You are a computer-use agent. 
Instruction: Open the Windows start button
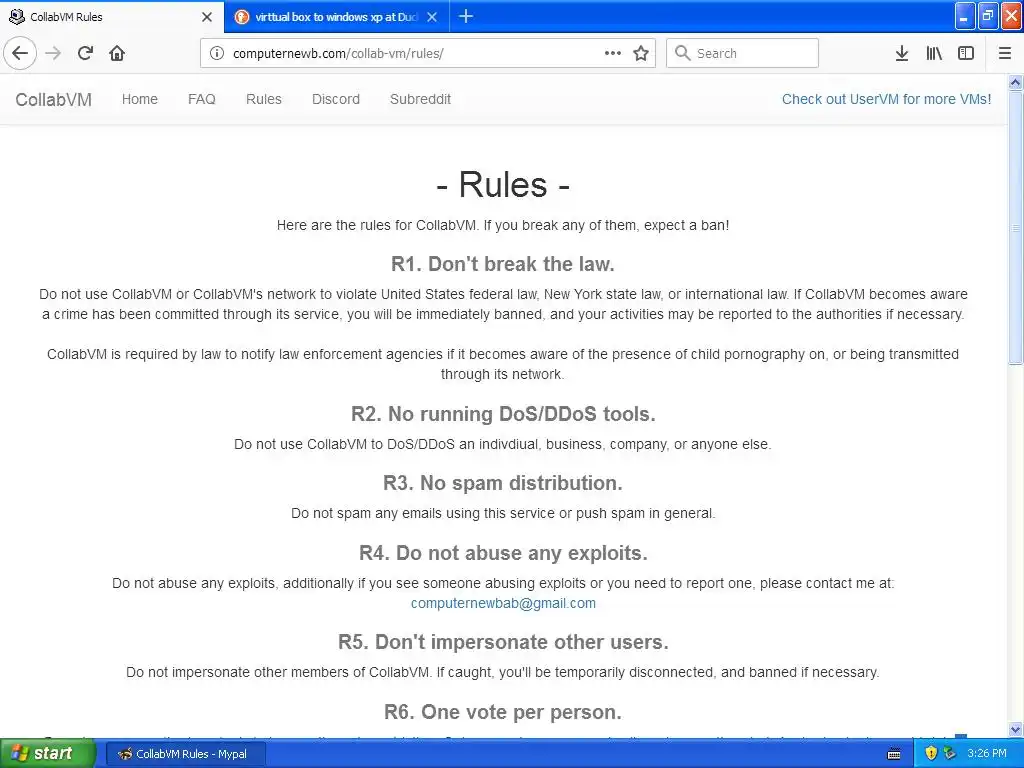click(47, 754)
